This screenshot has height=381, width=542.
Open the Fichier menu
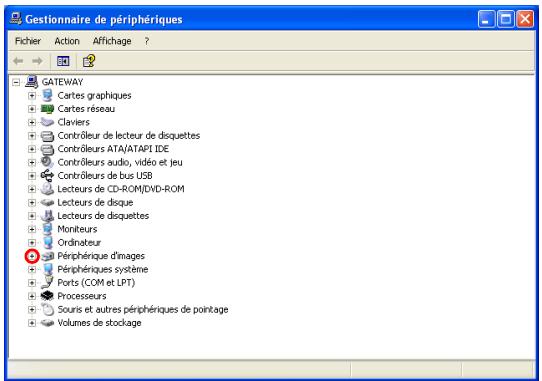click(28, 41)
